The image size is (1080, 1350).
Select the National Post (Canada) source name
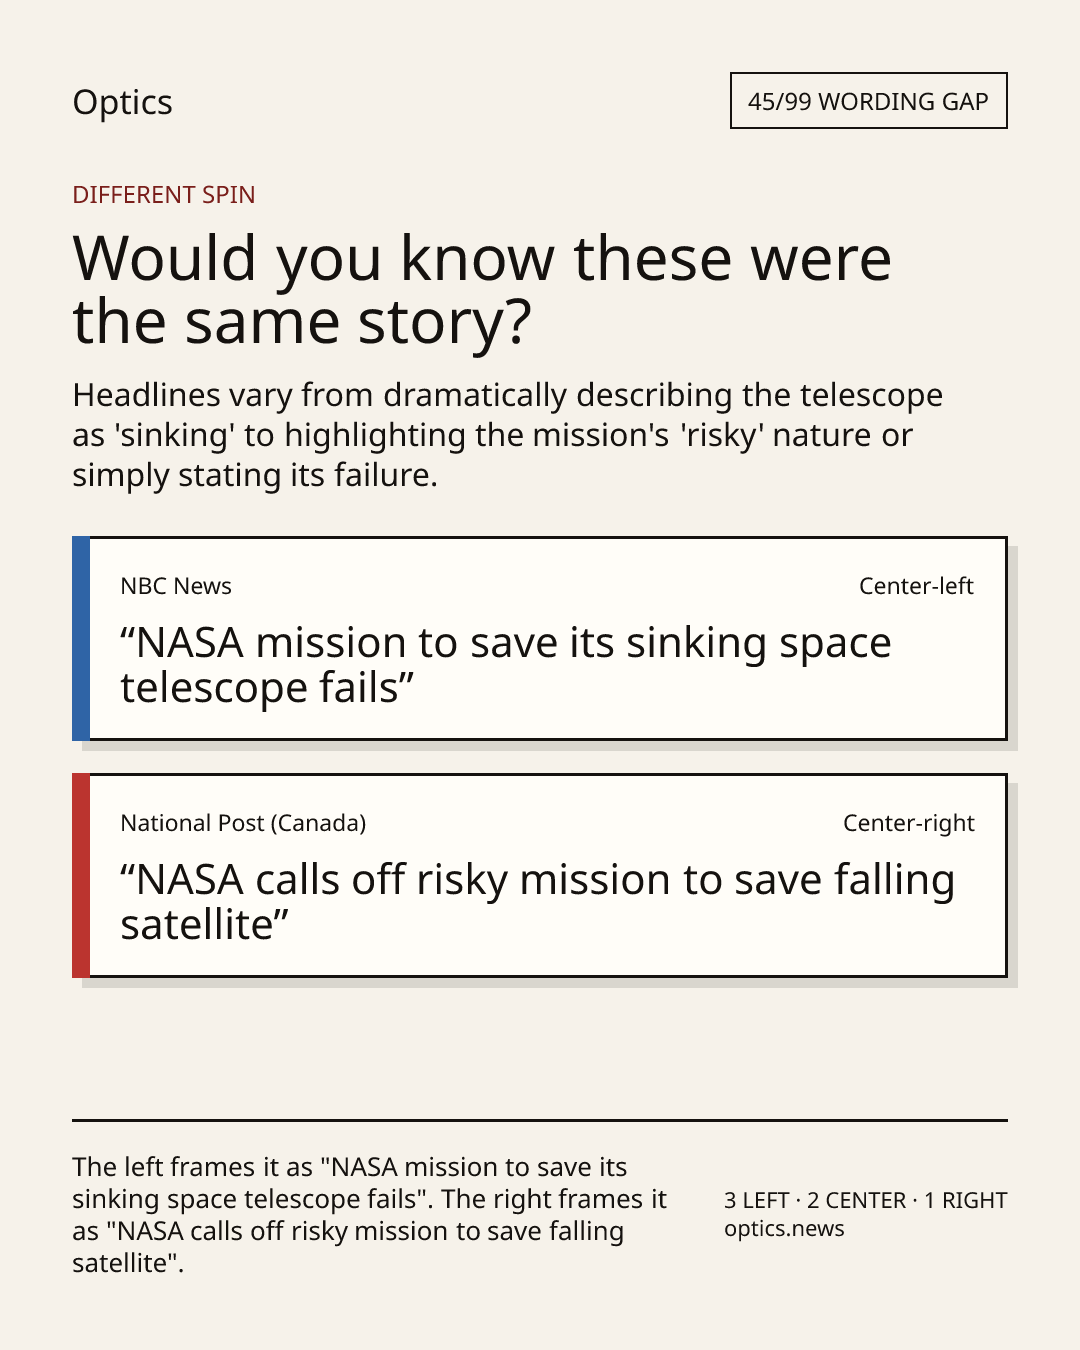243,823
